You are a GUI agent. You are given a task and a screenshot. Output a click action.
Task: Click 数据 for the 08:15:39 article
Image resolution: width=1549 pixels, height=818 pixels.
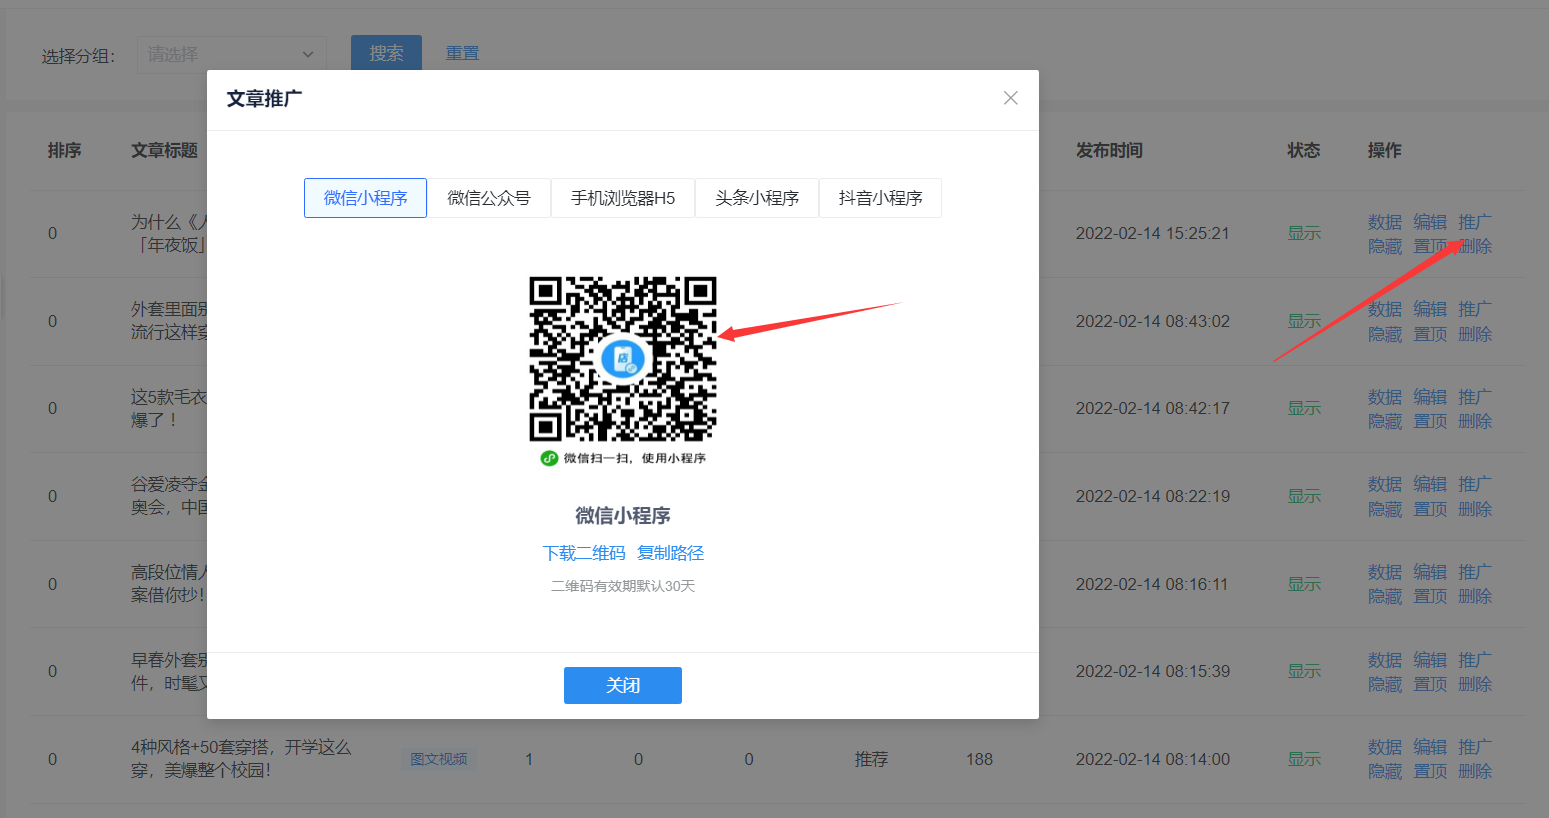(1385, 660)
